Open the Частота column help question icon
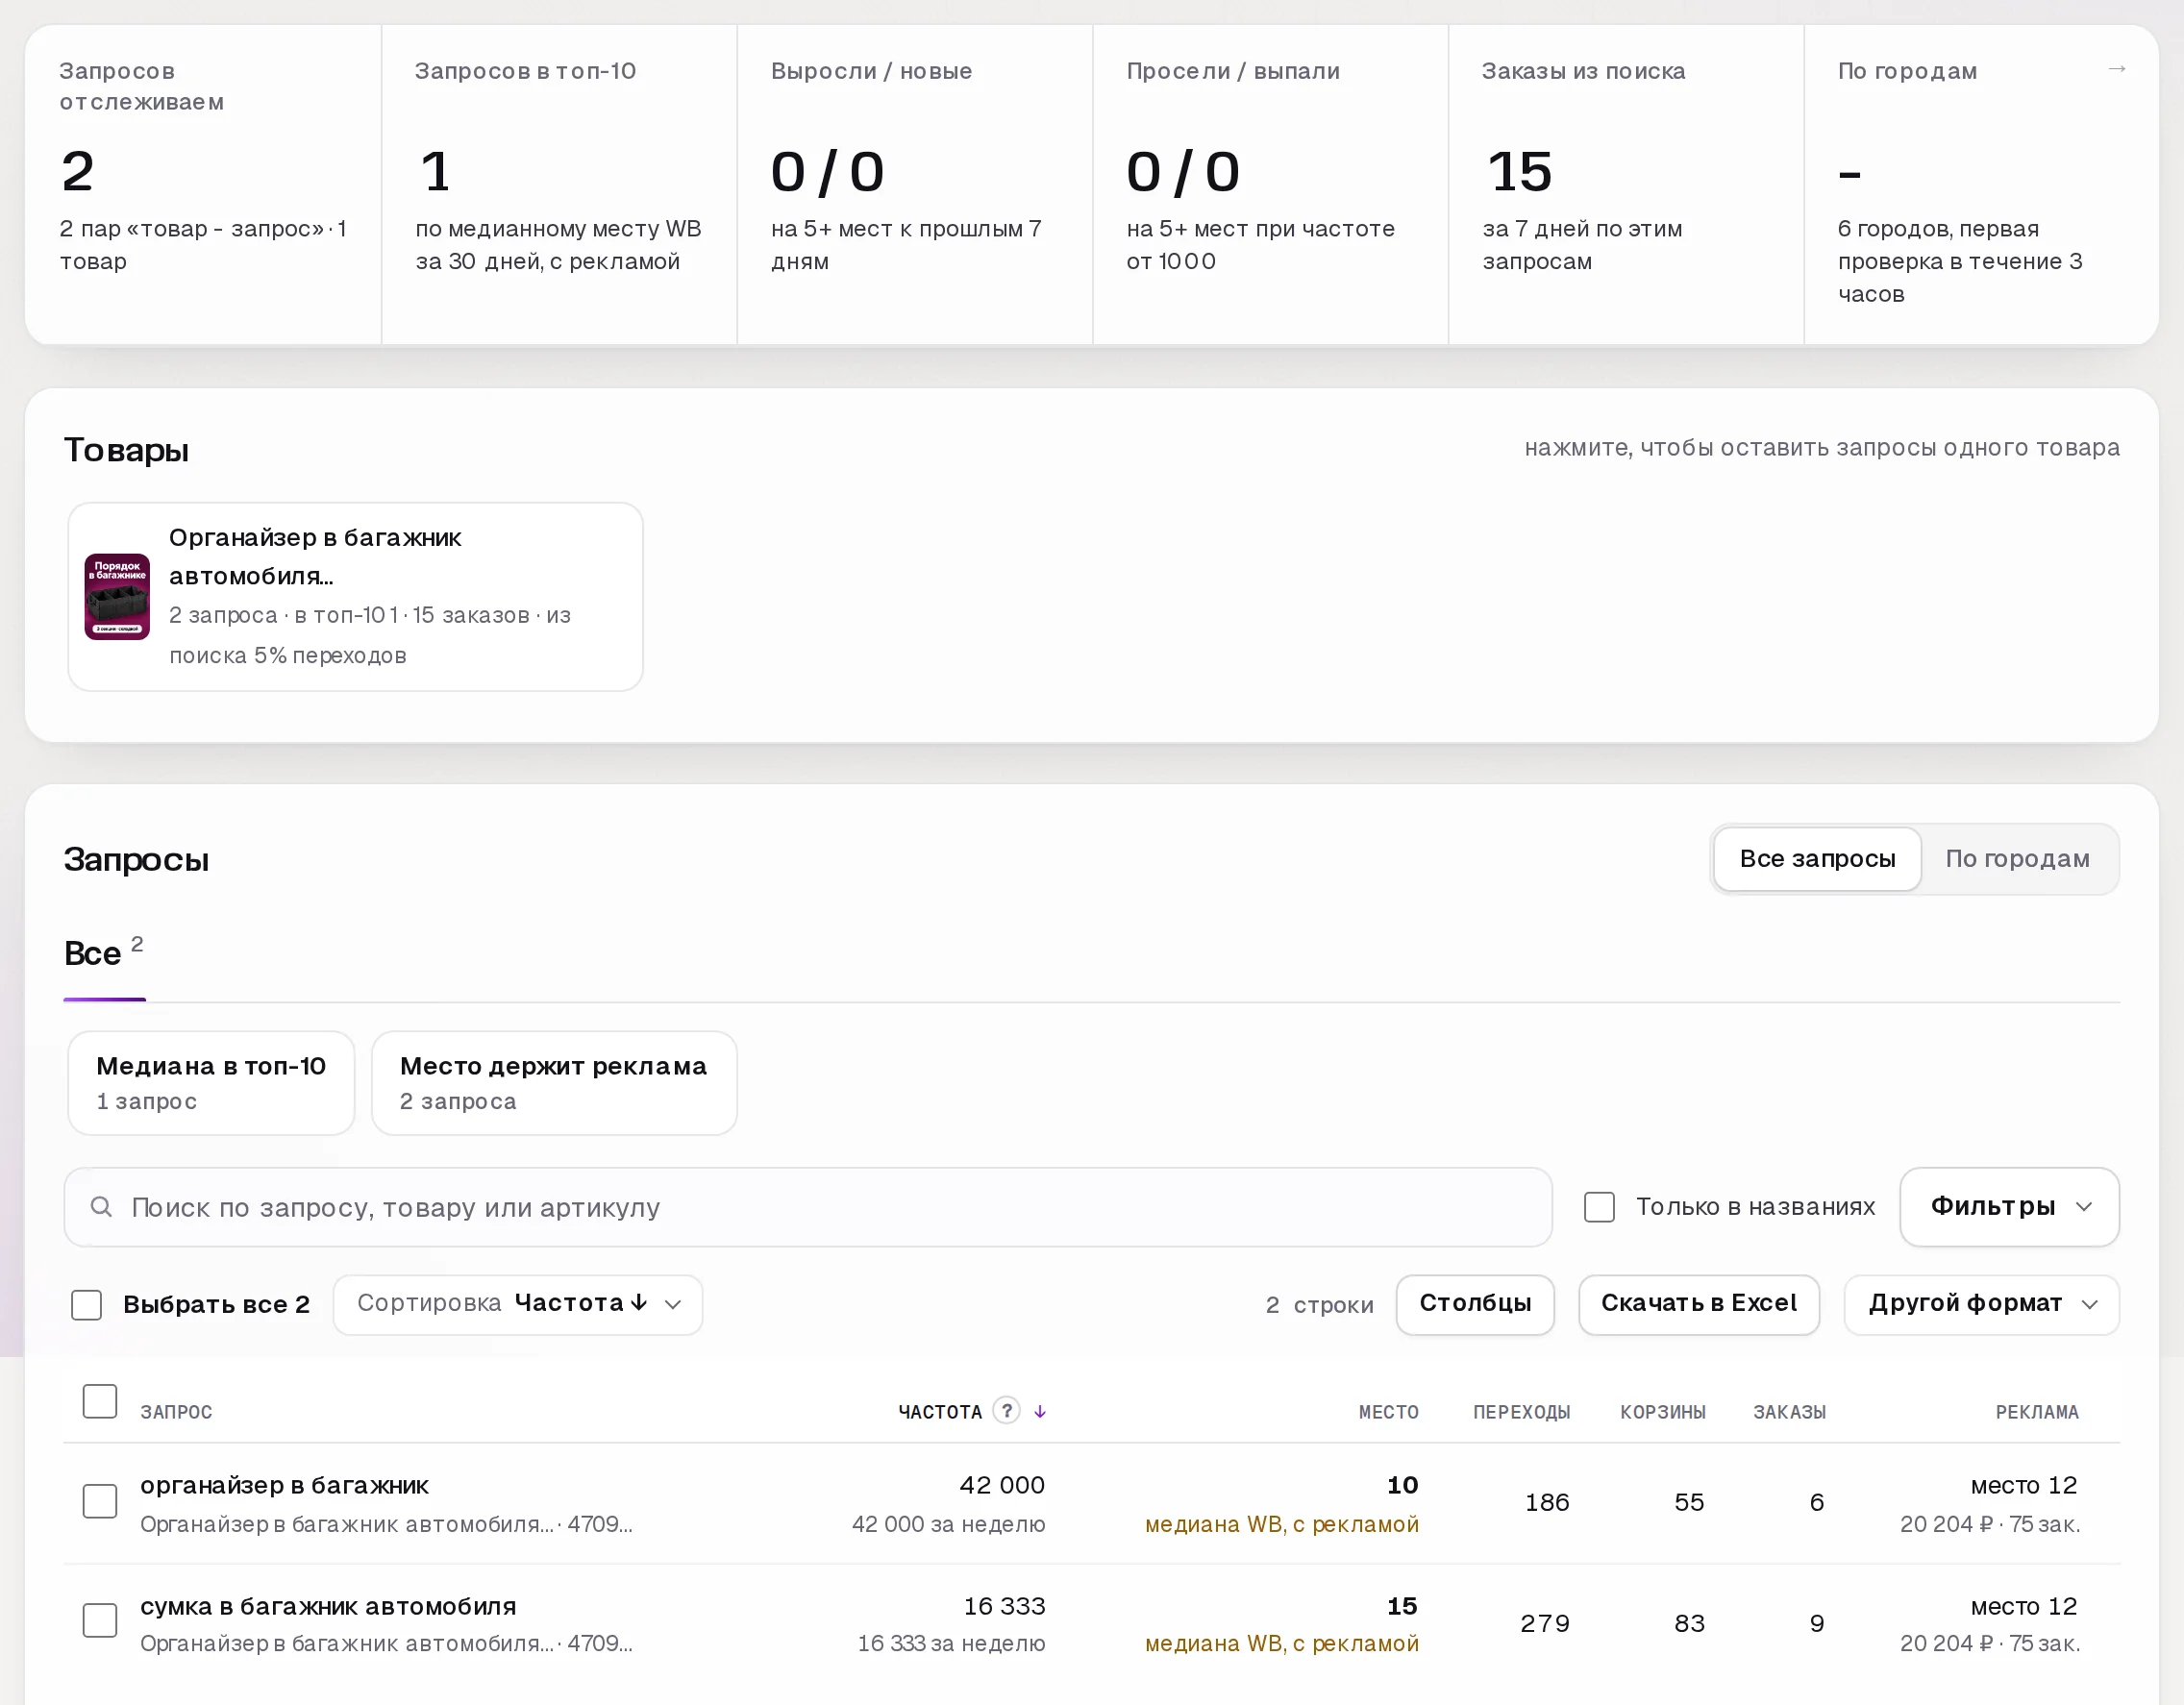The width and height of the screenshot is (2184, 1705). [1006, 1411]
